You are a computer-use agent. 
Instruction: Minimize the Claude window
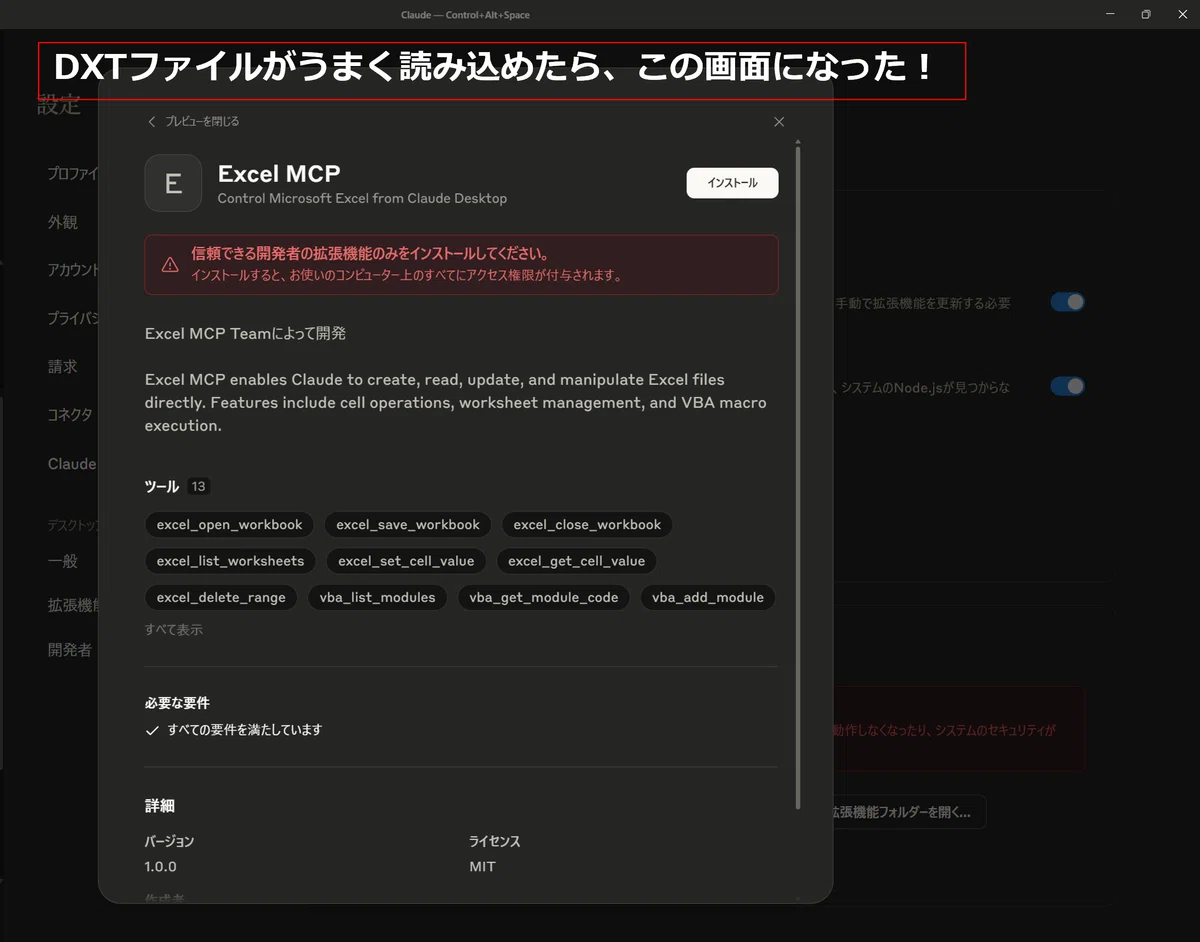coord(1111,14)
